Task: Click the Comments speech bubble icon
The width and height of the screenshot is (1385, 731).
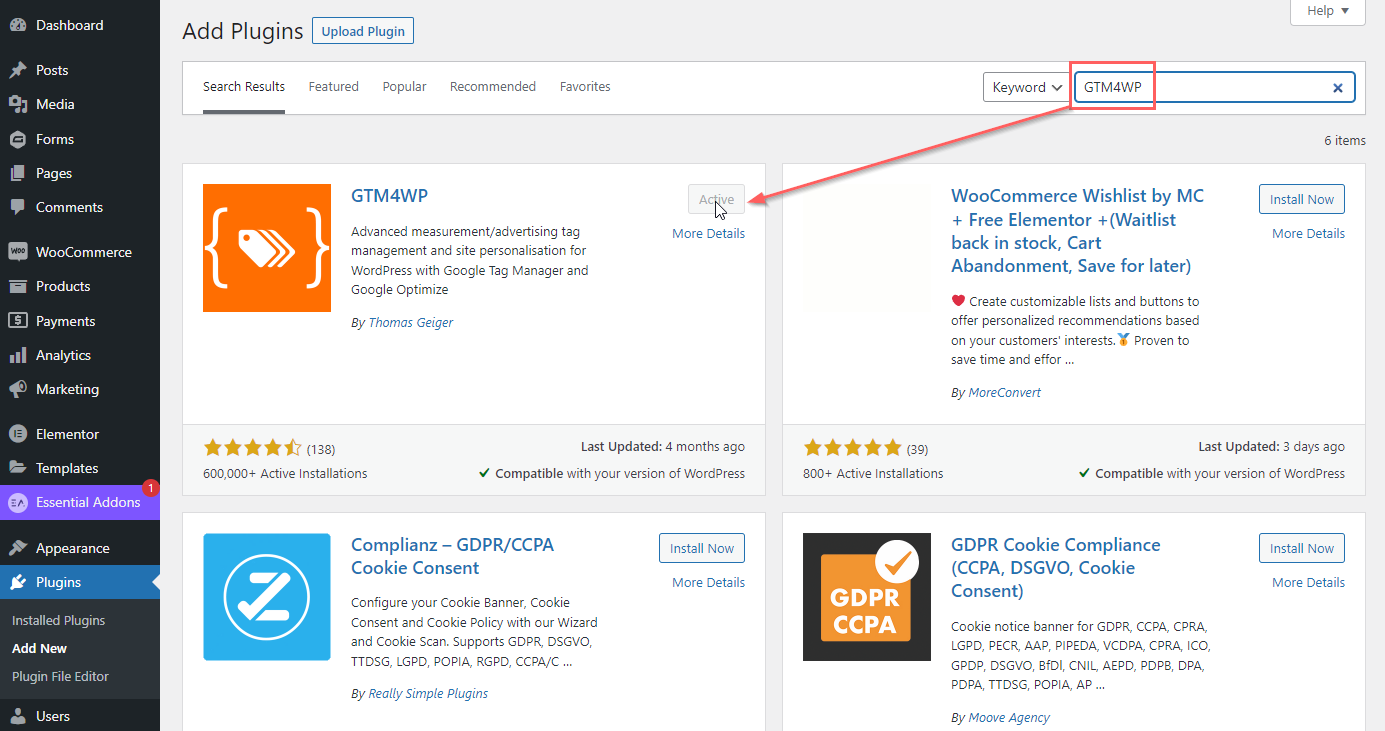Action: pos(18,207)
